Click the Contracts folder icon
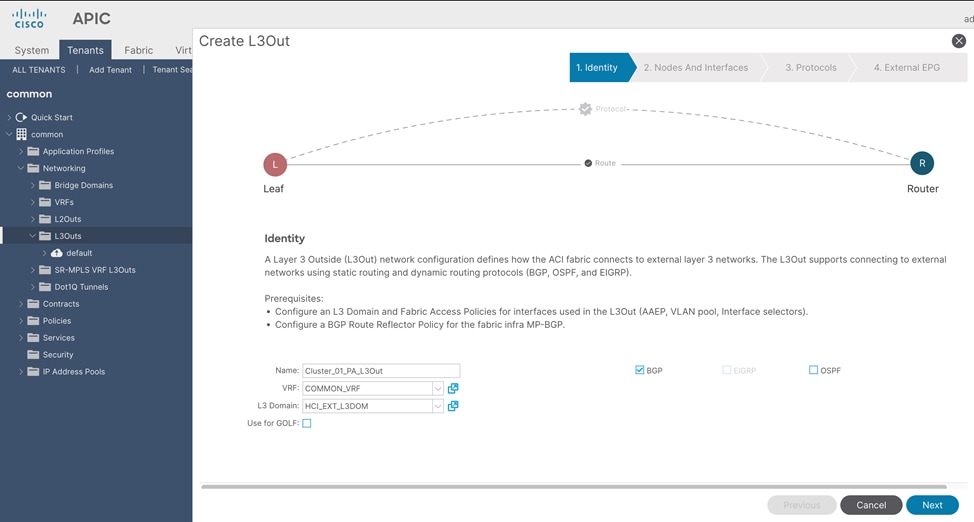This screenshot has height=522, width=974. (33, 304)
